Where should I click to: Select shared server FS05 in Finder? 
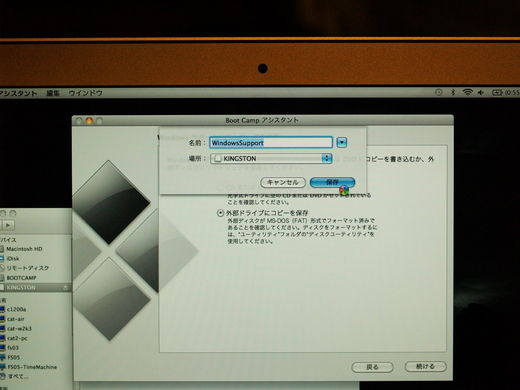13,357
